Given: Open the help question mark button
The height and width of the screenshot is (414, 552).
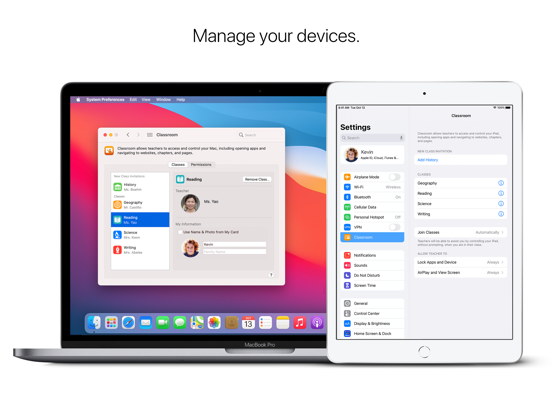Looking at the screenshot, I should tap(271, 275).
